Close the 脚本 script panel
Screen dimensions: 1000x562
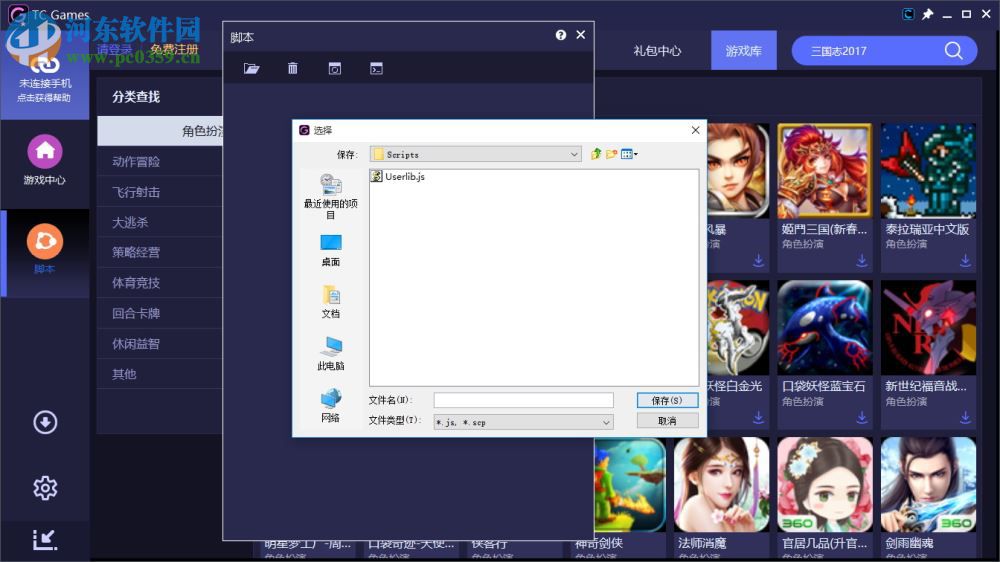[580, 34]
